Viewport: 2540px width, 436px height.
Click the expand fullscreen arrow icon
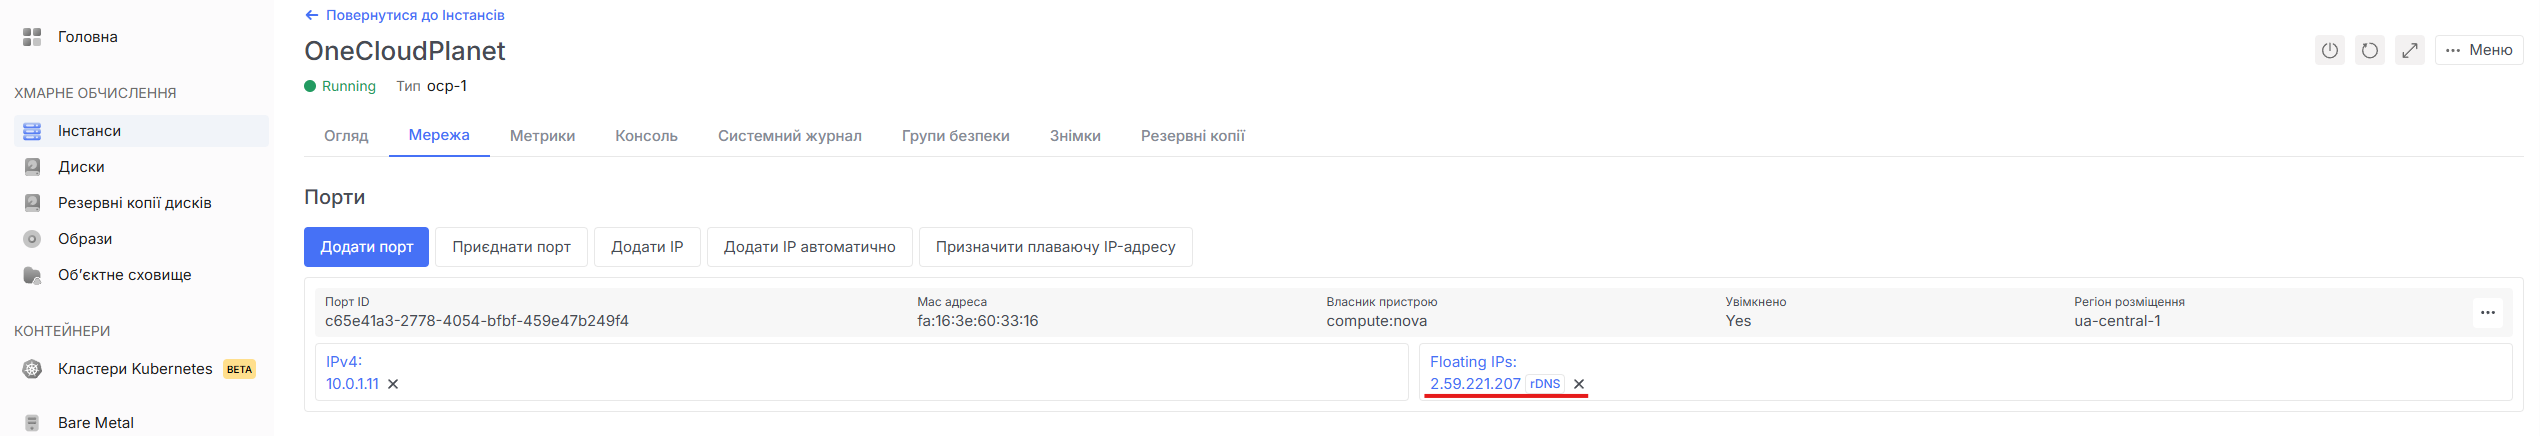2409,50
